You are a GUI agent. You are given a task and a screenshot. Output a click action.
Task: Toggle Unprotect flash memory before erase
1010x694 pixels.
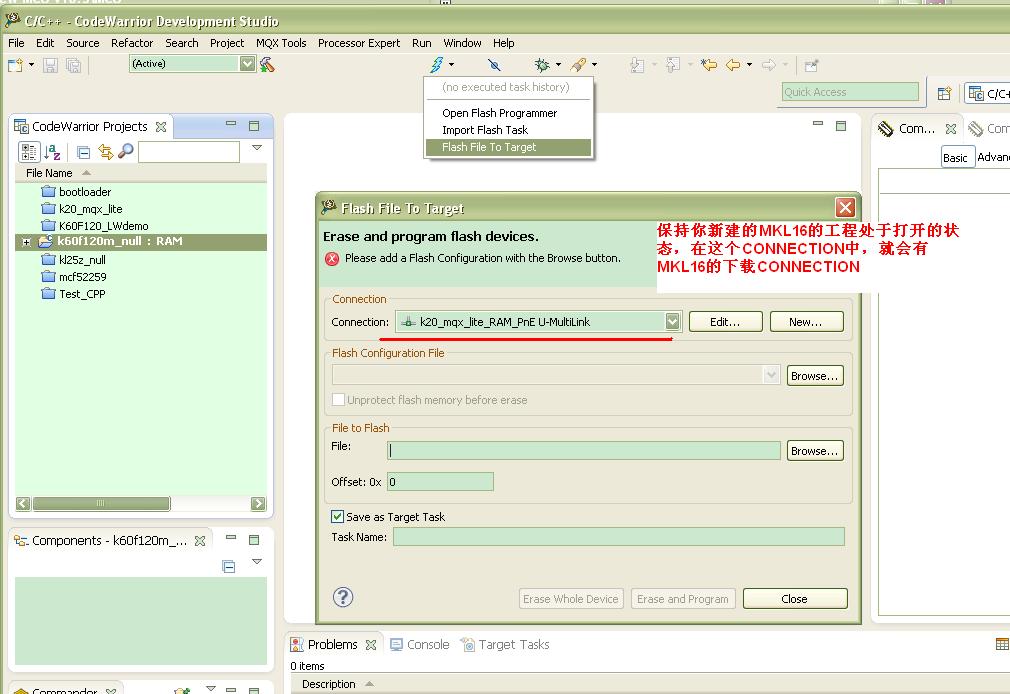coord(338,400)
